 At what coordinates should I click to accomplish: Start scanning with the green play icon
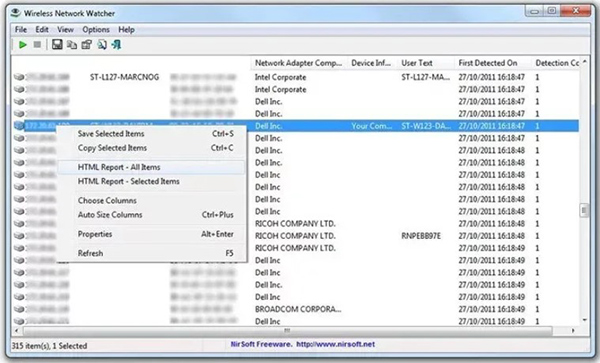(23, 45)
